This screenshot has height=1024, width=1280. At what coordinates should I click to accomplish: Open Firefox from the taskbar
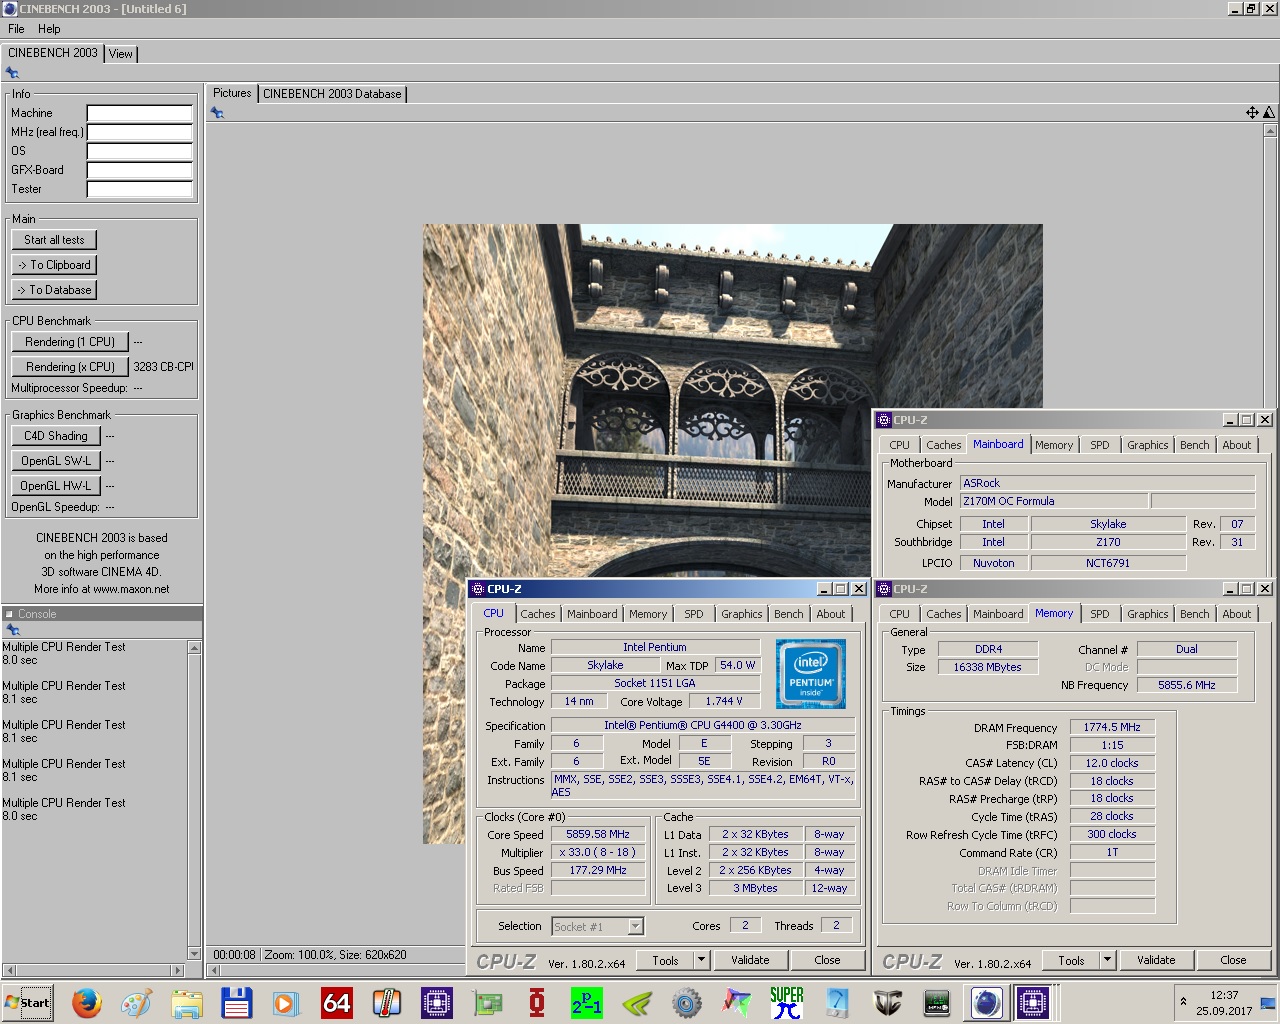tap(87, 1002)
